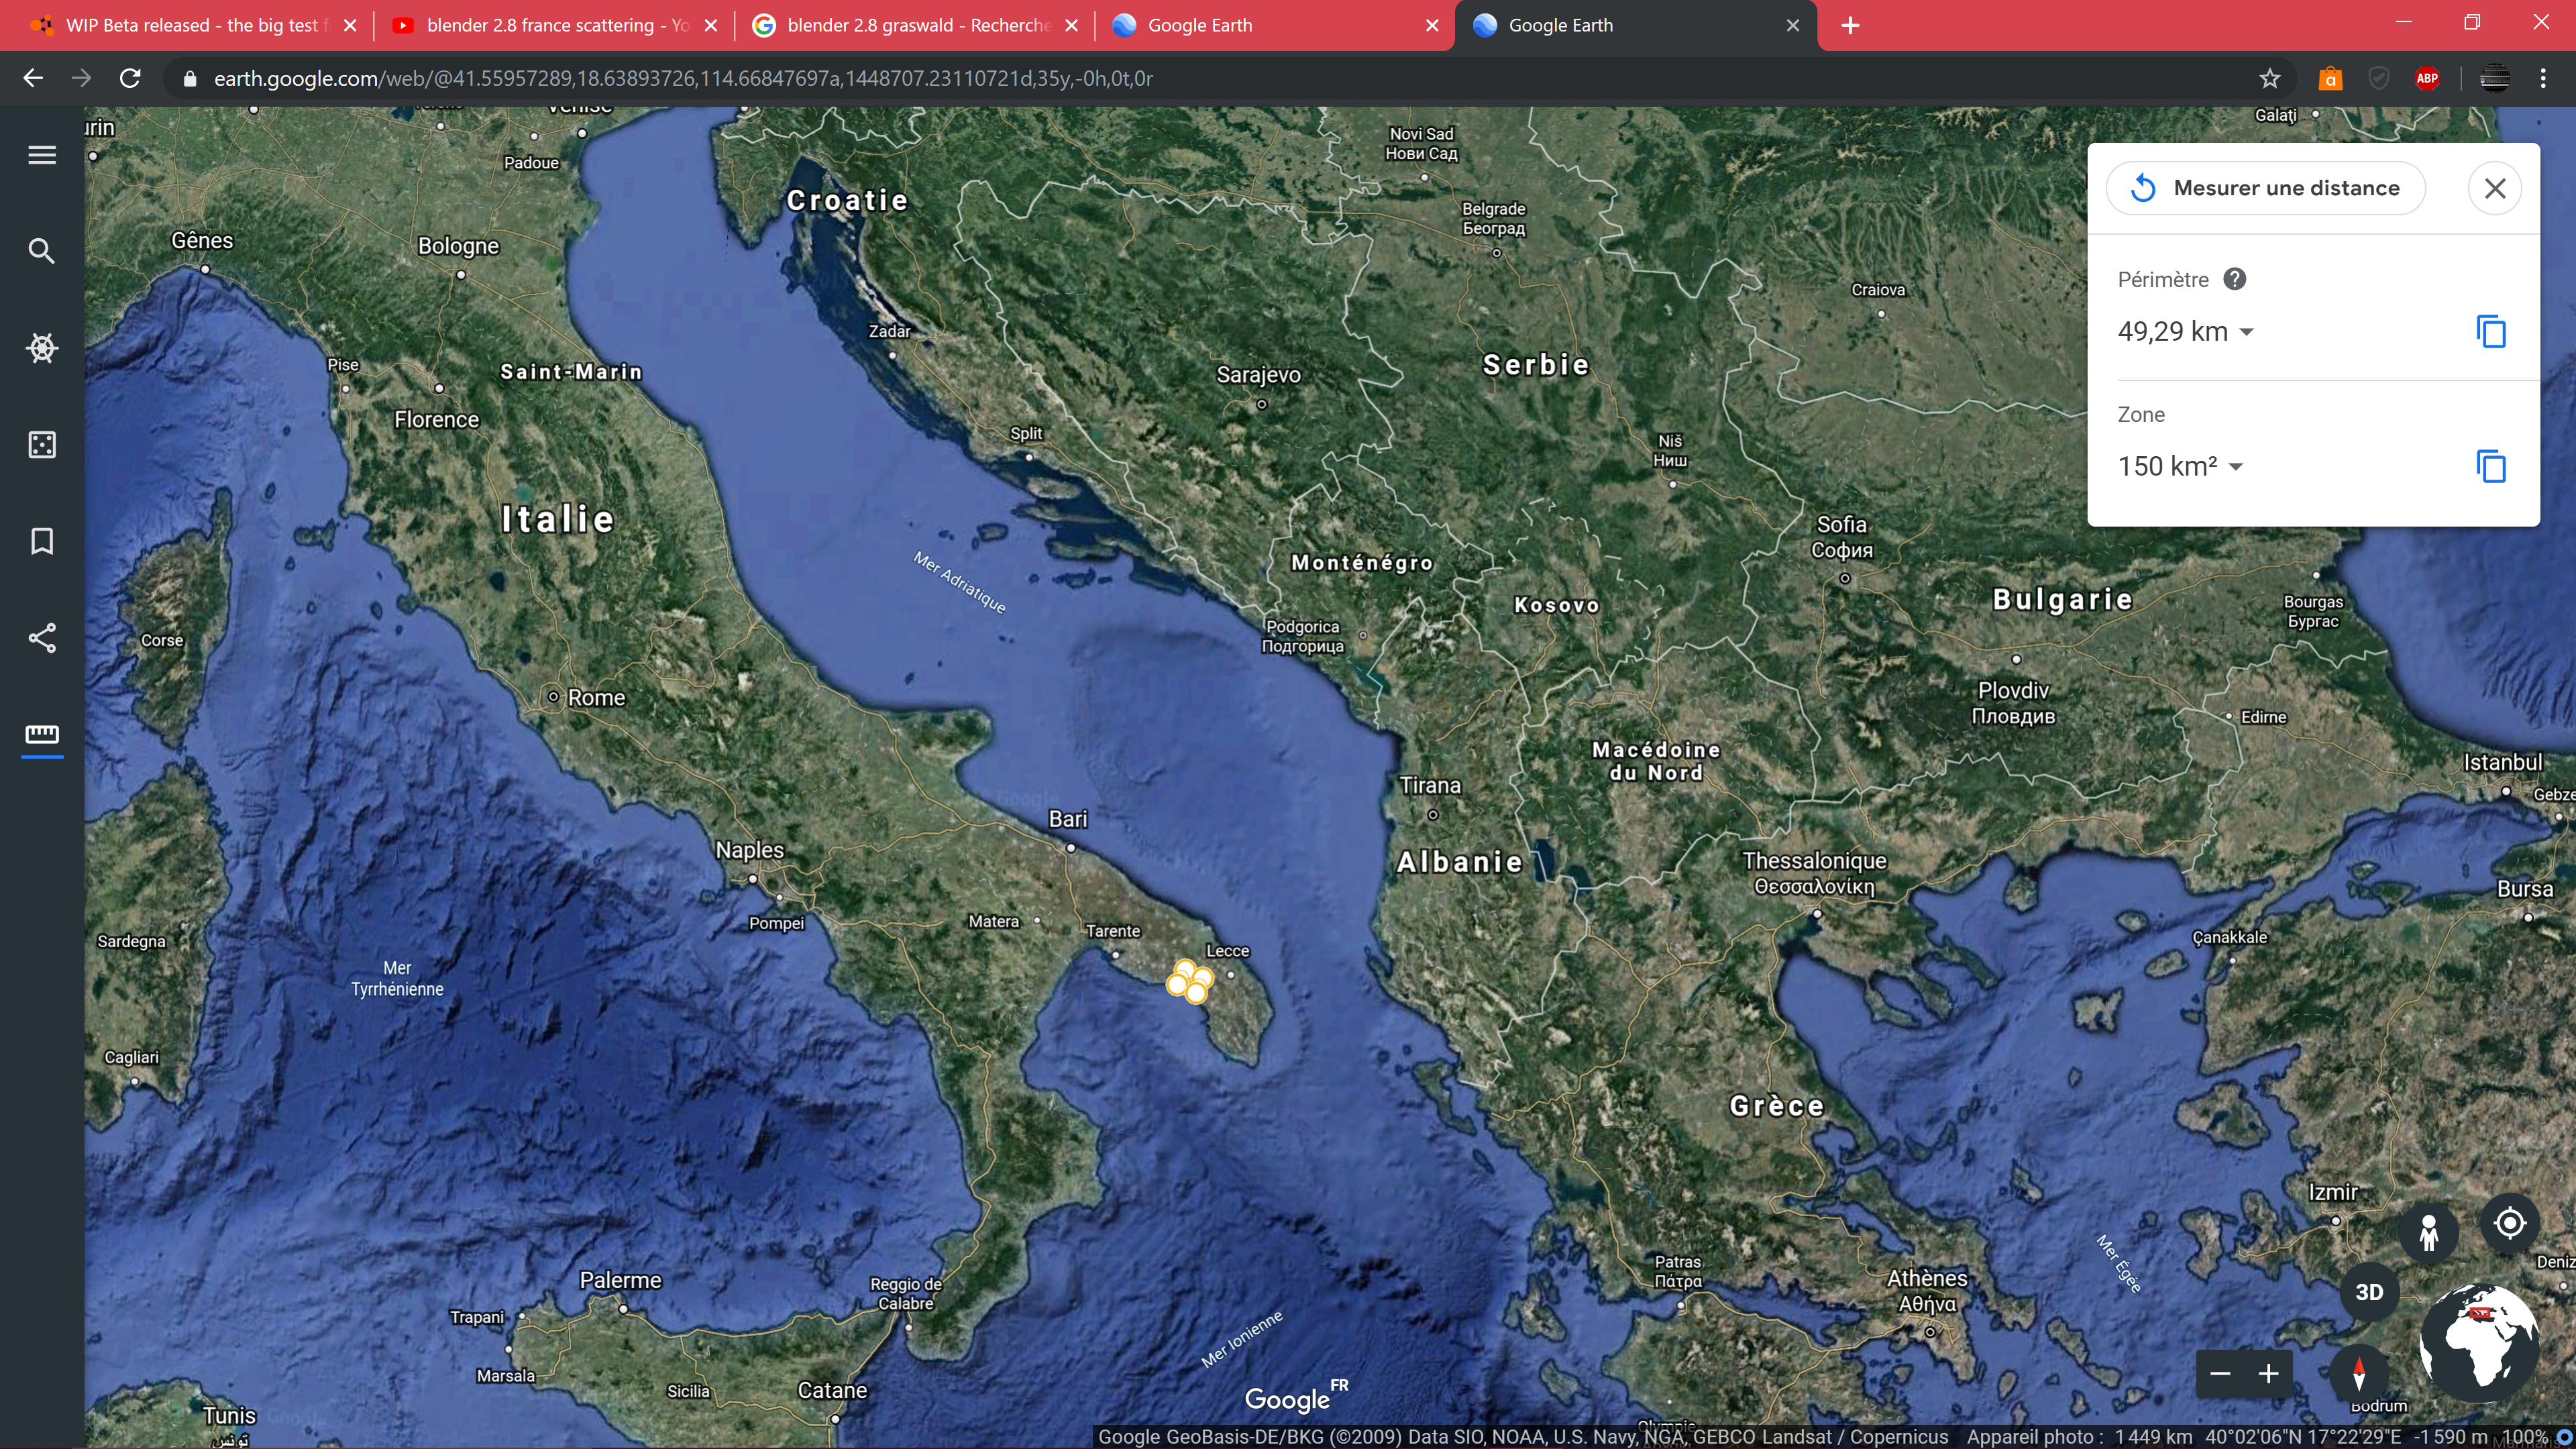2576x1449 pixels.
Task: Click the Bari city label
Action: 1068,819
